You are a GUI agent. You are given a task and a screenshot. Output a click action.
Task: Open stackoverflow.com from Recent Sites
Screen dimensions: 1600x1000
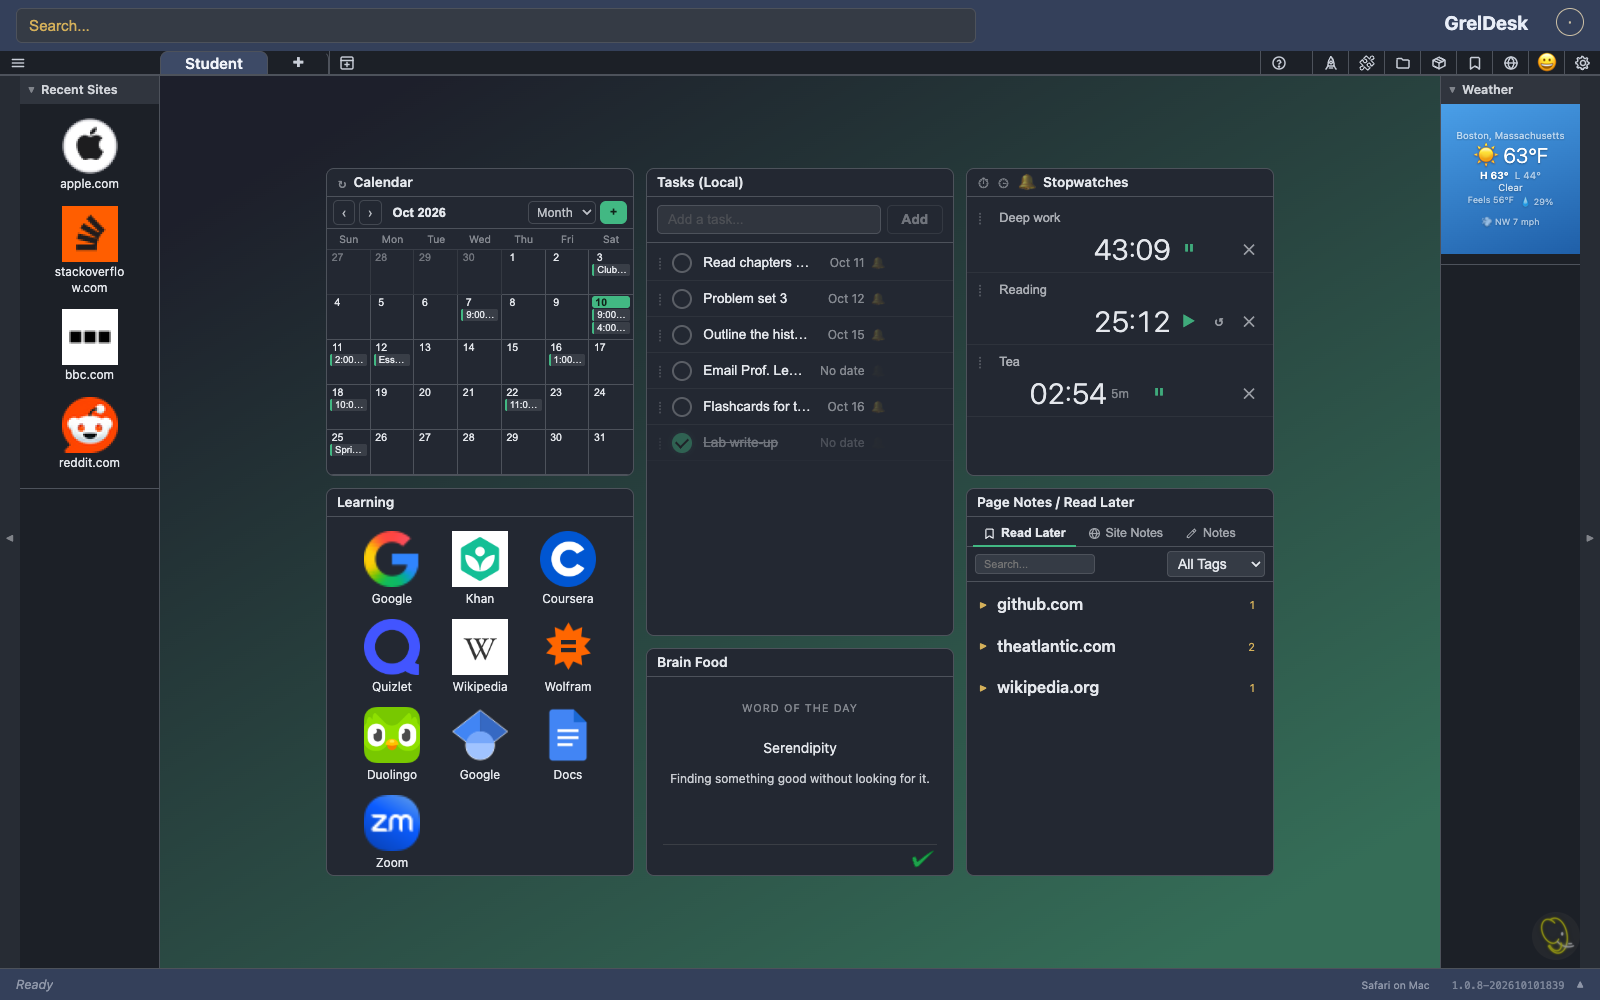(90, 250)
